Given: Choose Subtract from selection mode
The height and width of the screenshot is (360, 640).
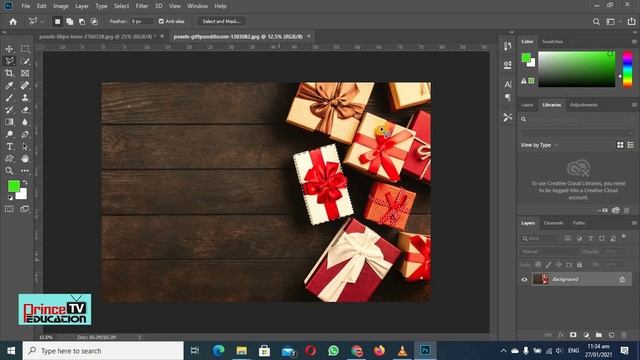Looking at the screenshot, I should pyautogui.click(x=82, y=21).
